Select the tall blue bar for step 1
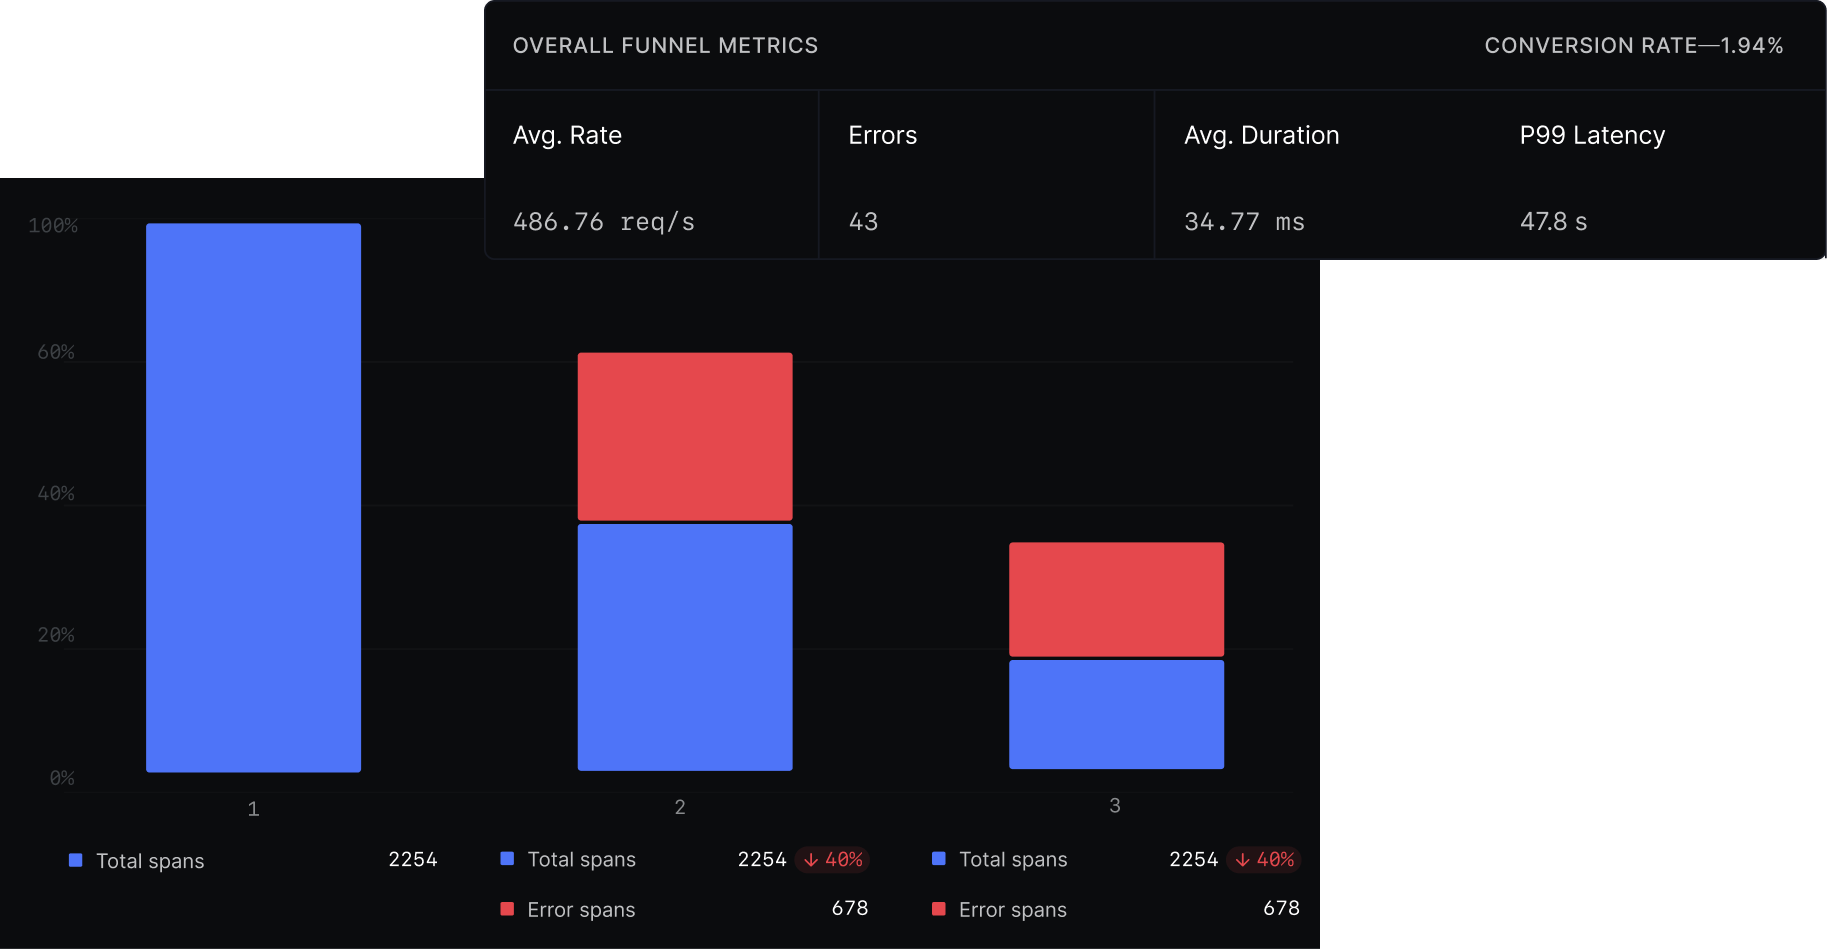The image size is (1827, 949). (253, 497)
